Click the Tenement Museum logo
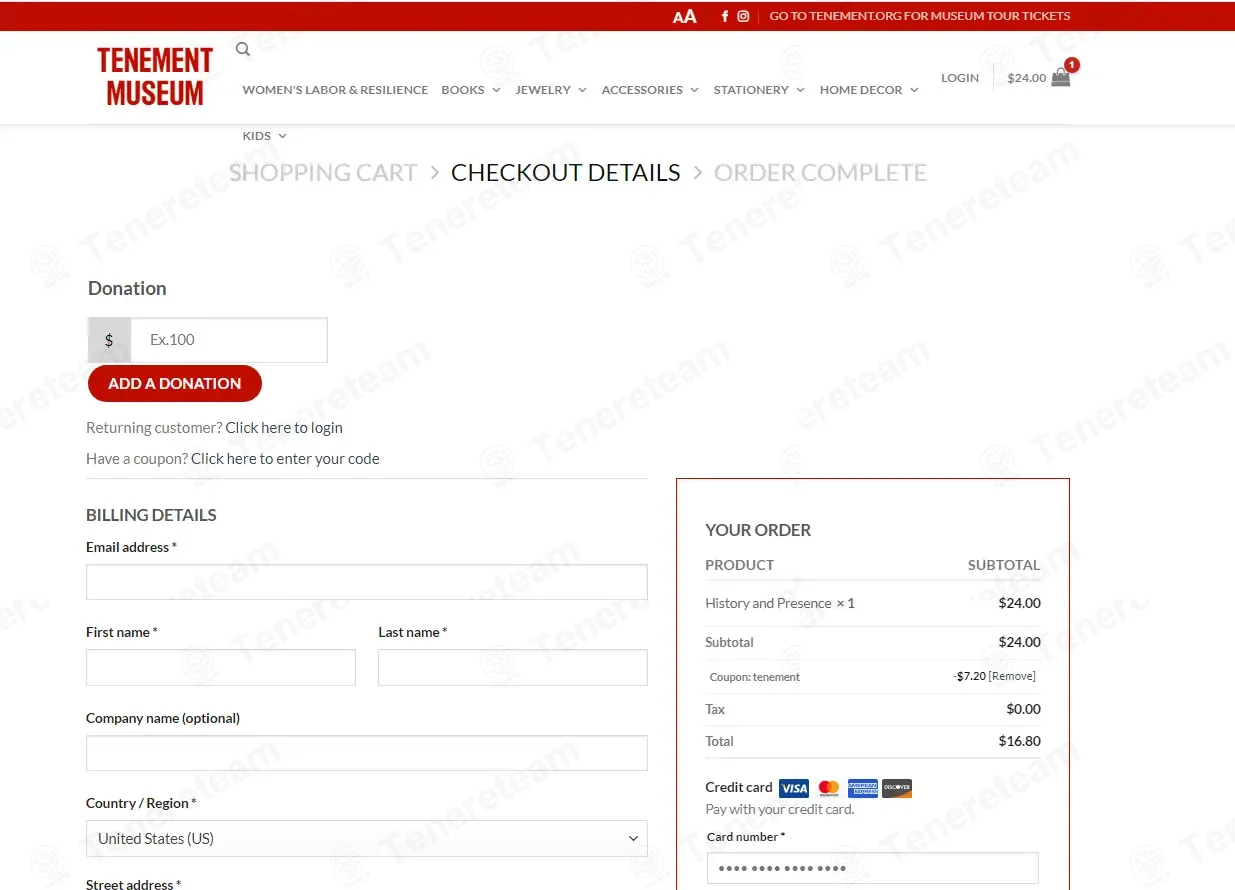The width and height of the screenshot is (1235, 890). tap(155, 77)
